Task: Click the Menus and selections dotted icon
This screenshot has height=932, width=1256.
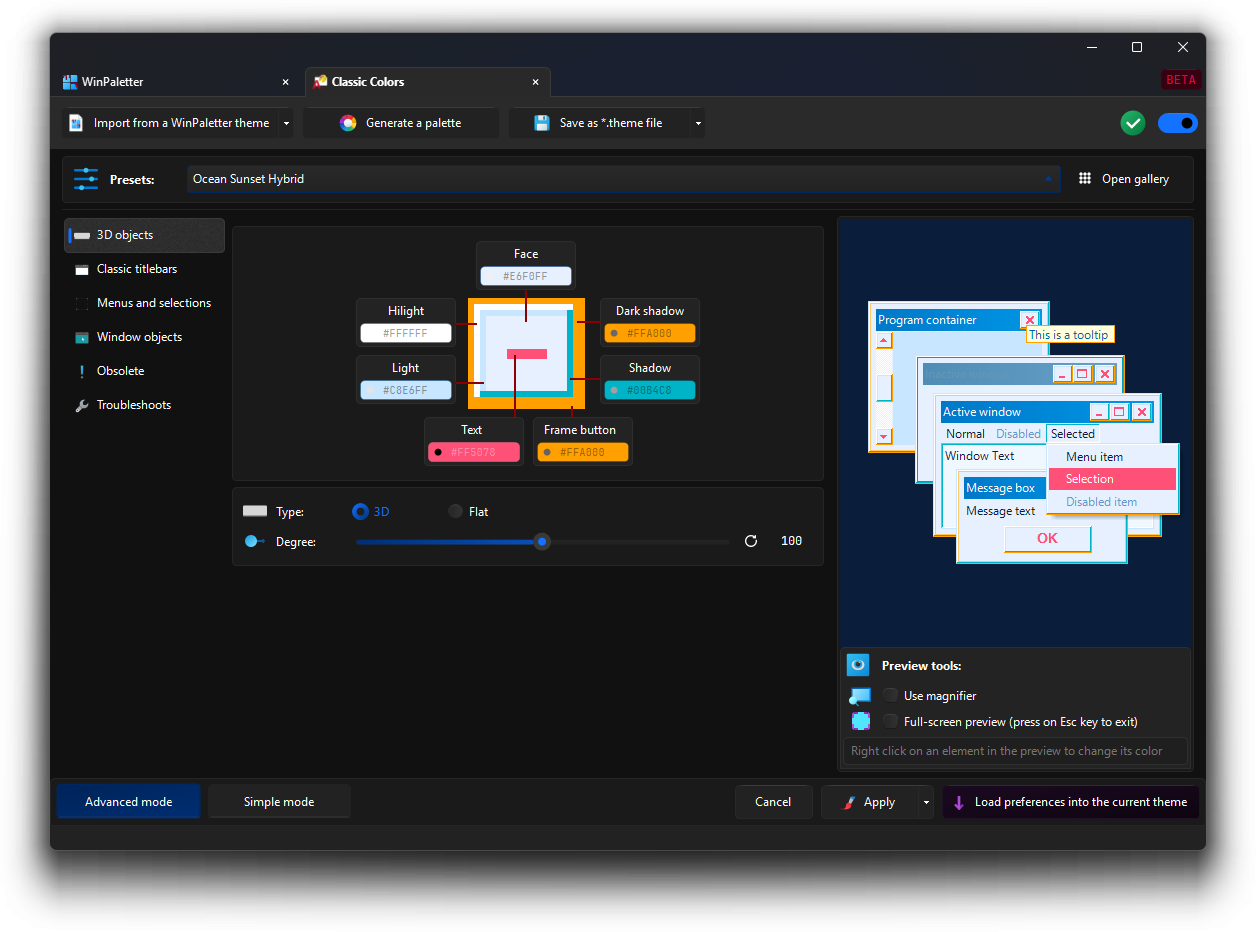Action: (82, 303)
